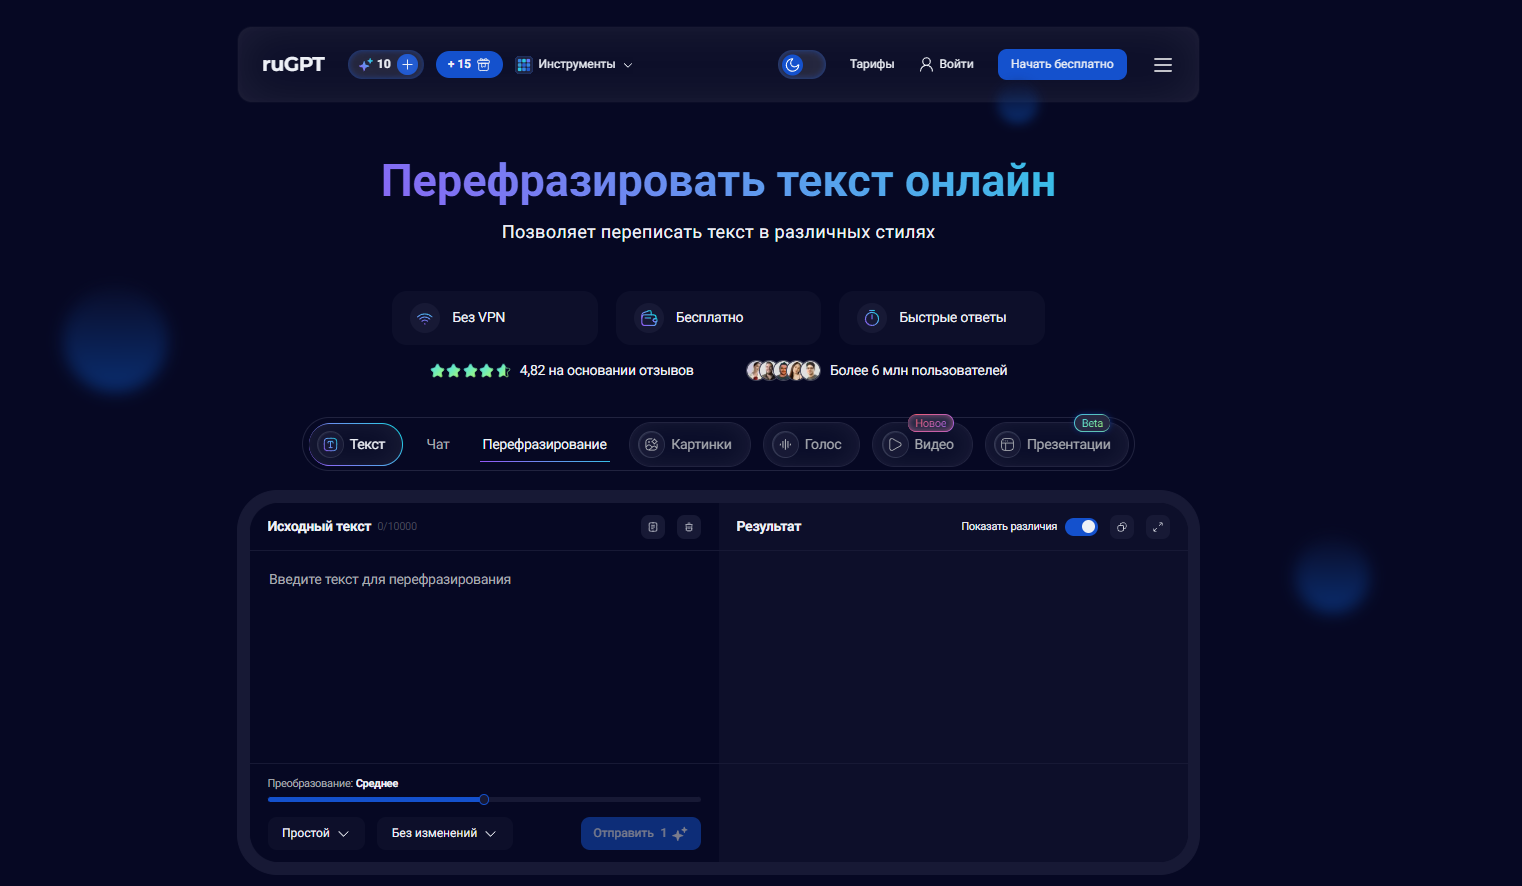This screenshot has height=886, width=1522.
Task: Click the Начать бесплатно button
Action: [x=1062, y=64]
